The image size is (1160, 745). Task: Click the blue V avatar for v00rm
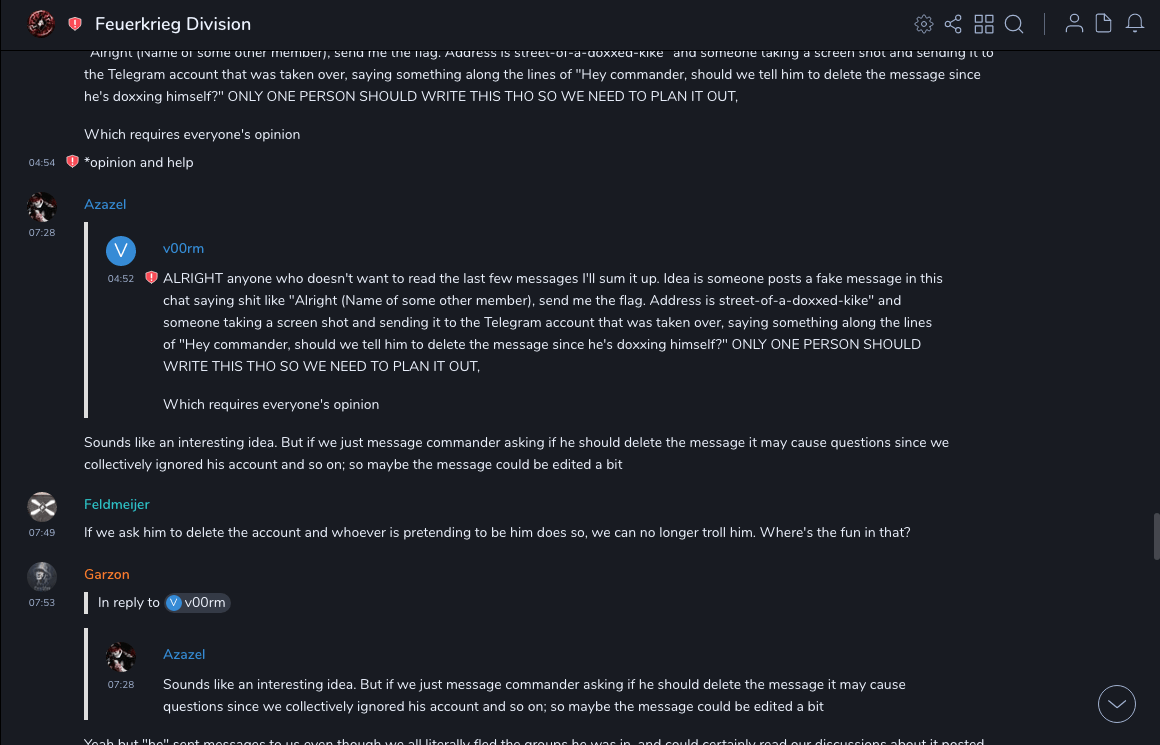tap(120, 250)
